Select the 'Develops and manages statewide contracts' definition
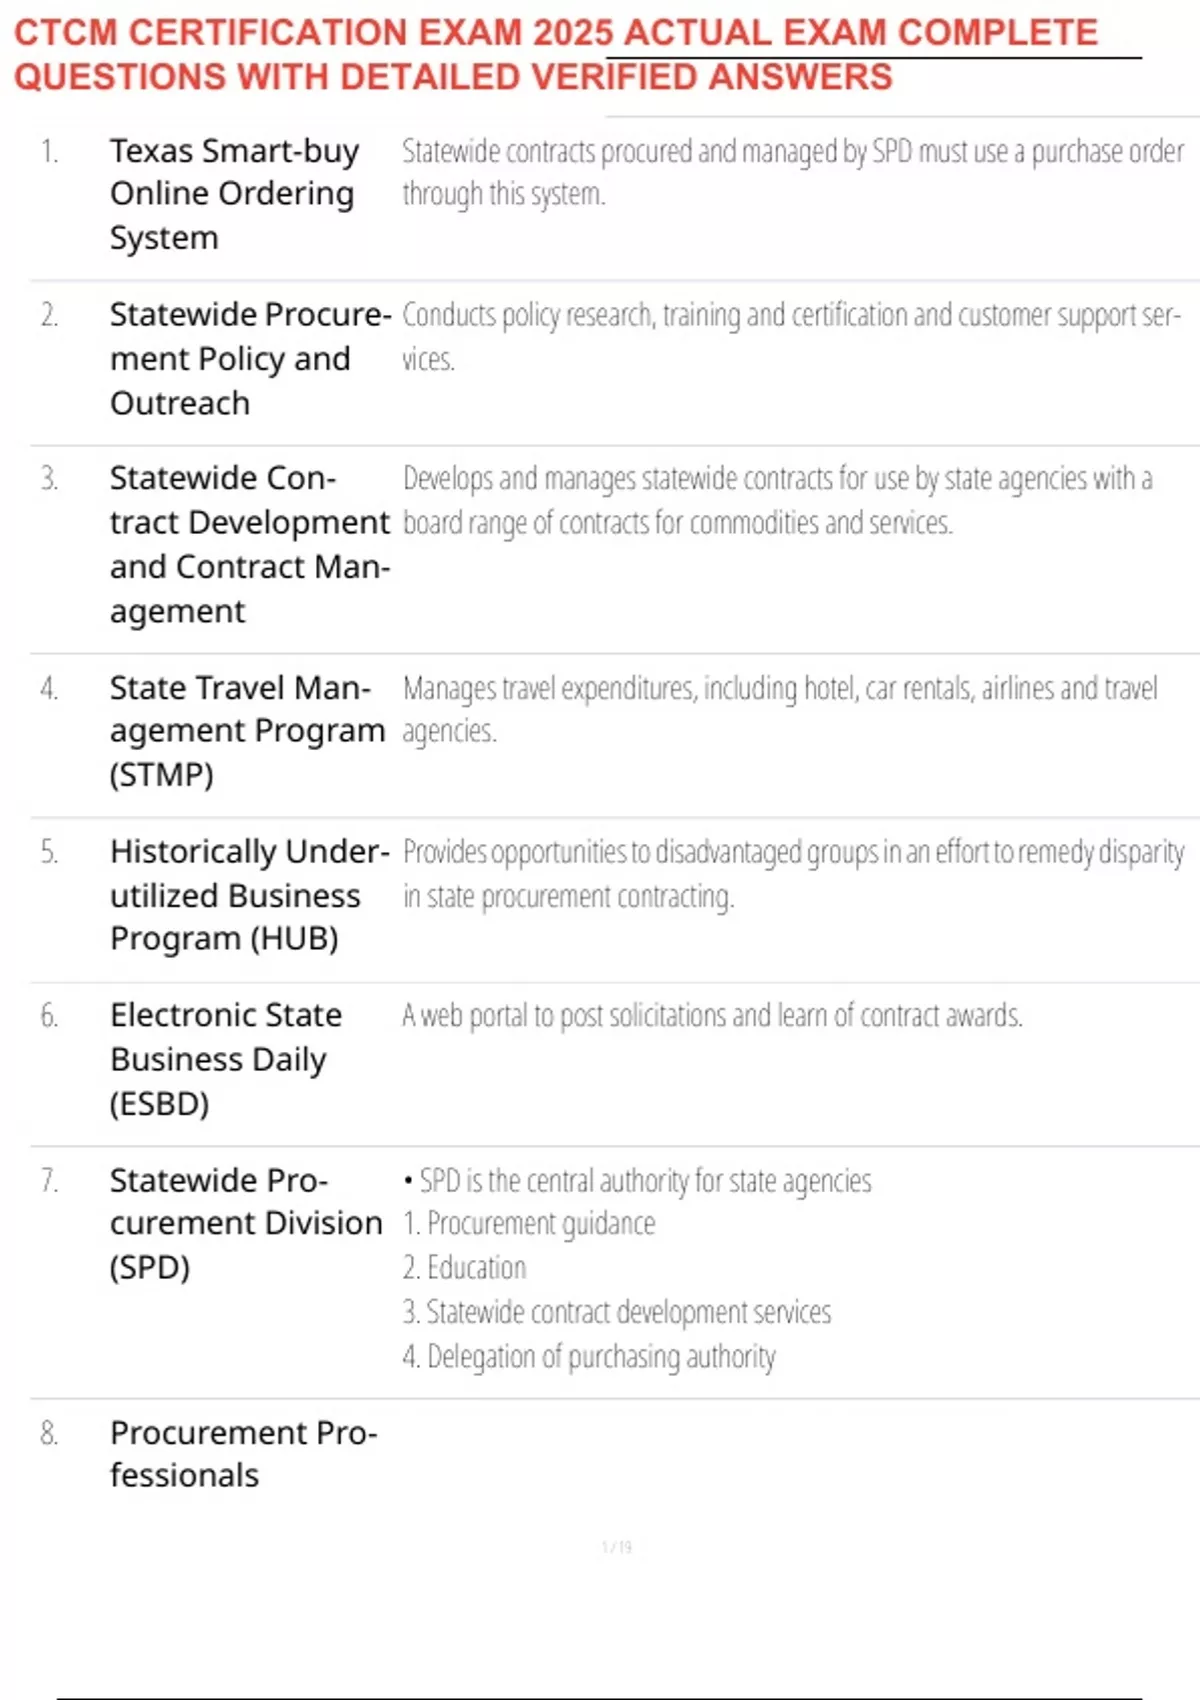Viewport: 1200px width, 1700px height. pyautogui.click(x=777, y=500)
